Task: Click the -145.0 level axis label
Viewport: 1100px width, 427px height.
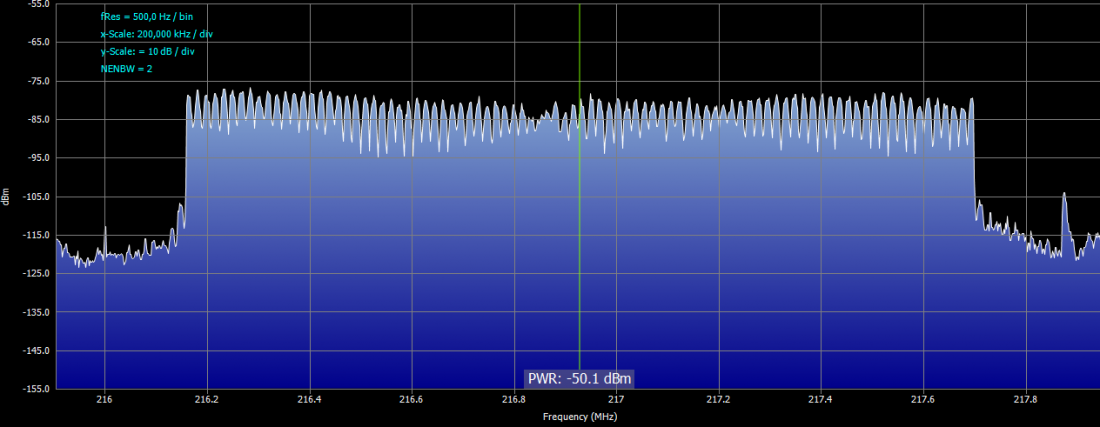Action: (37, 351)
